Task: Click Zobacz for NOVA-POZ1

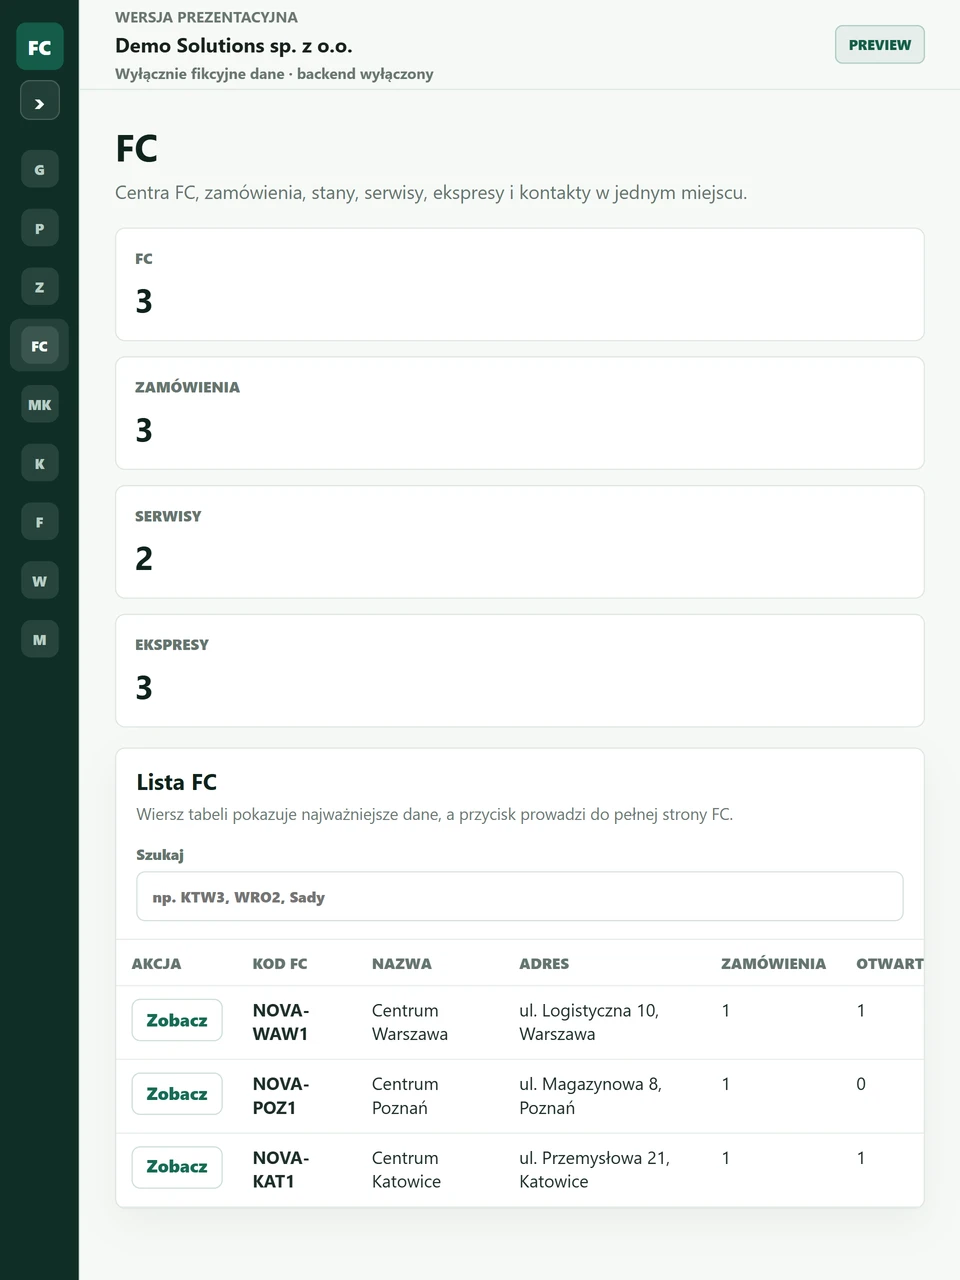Action: (x=177, y=1094)
